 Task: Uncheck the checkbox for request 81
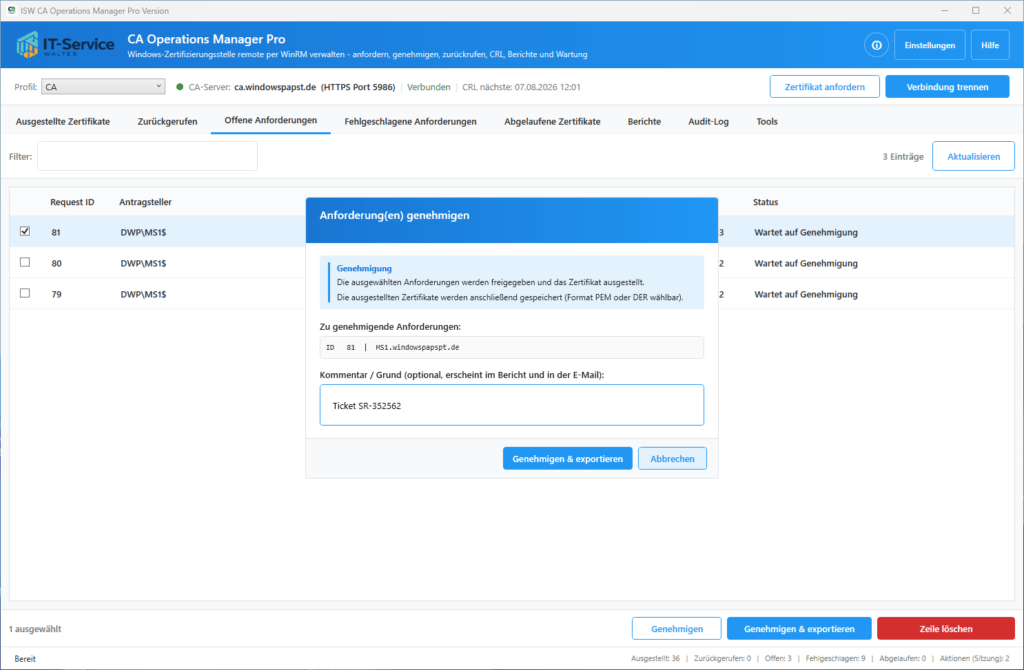click(25, 231)
